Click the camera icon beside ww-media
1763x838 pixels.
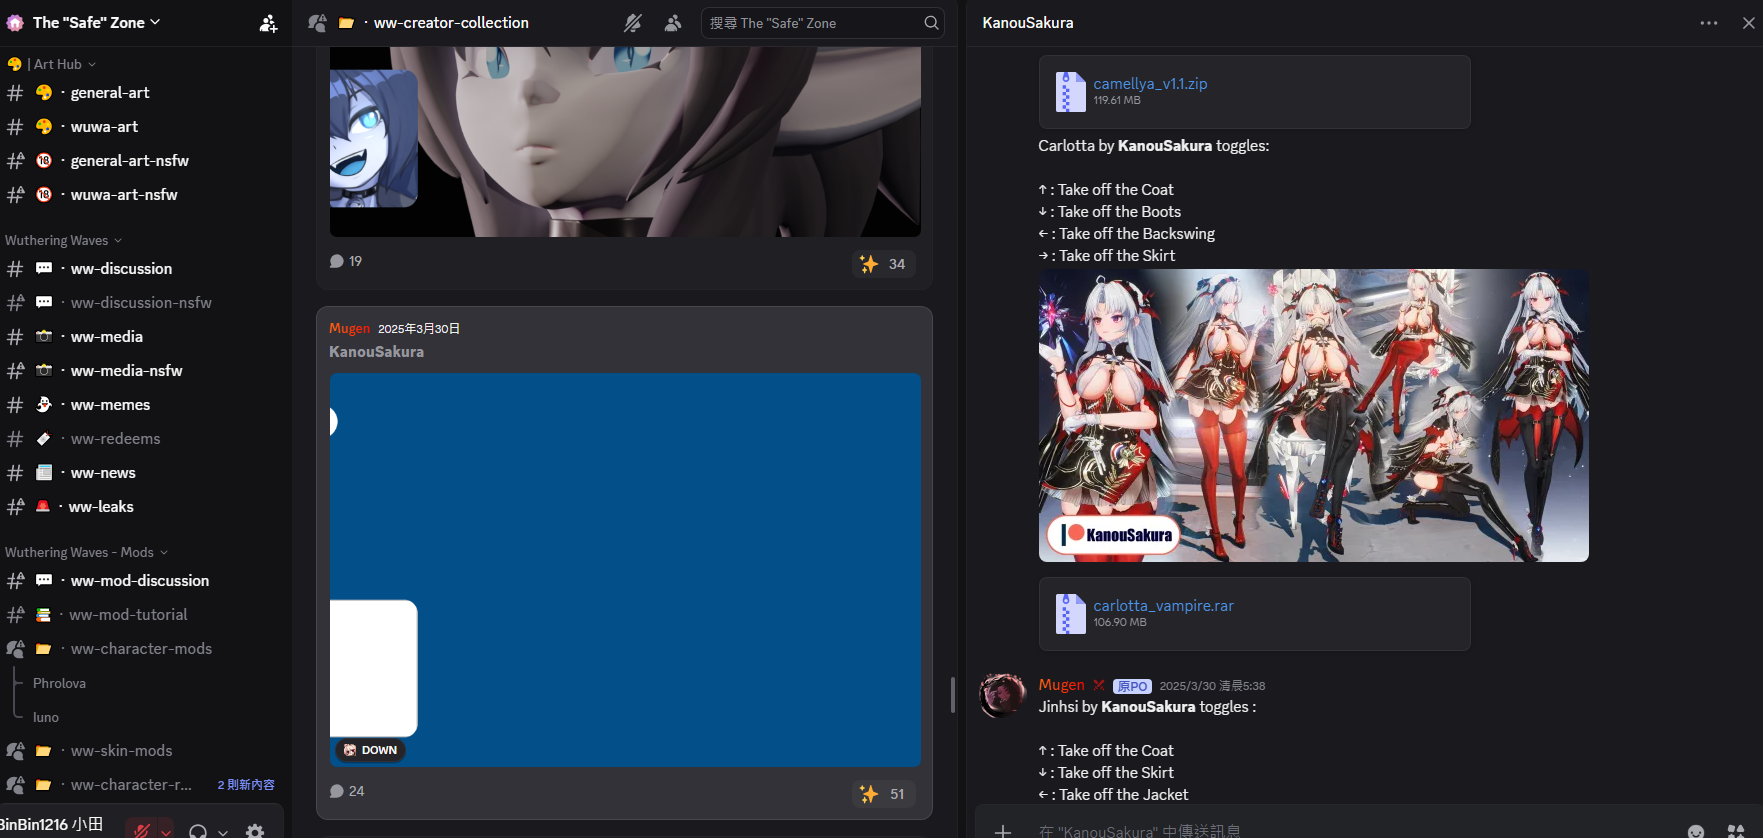44,337
